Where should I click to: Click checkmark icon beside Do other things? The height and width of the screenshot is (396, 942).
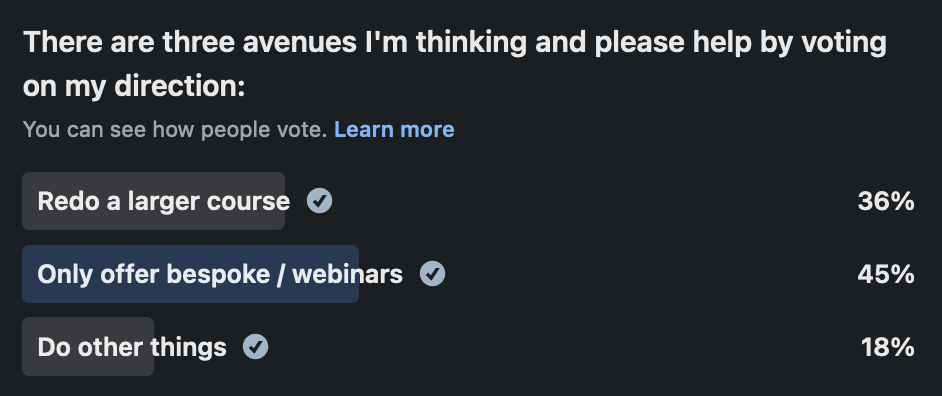click(256, 347)
